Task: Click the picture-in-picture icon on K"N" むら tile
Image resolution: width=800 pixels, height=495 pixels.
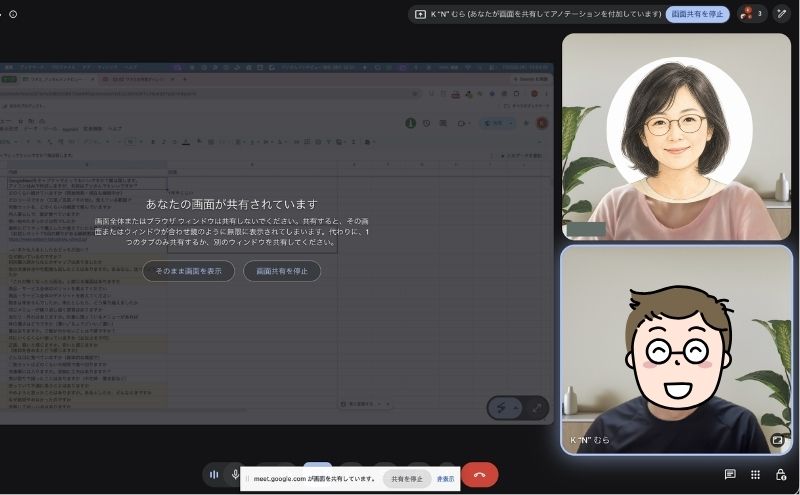Action: coord(777,440)
